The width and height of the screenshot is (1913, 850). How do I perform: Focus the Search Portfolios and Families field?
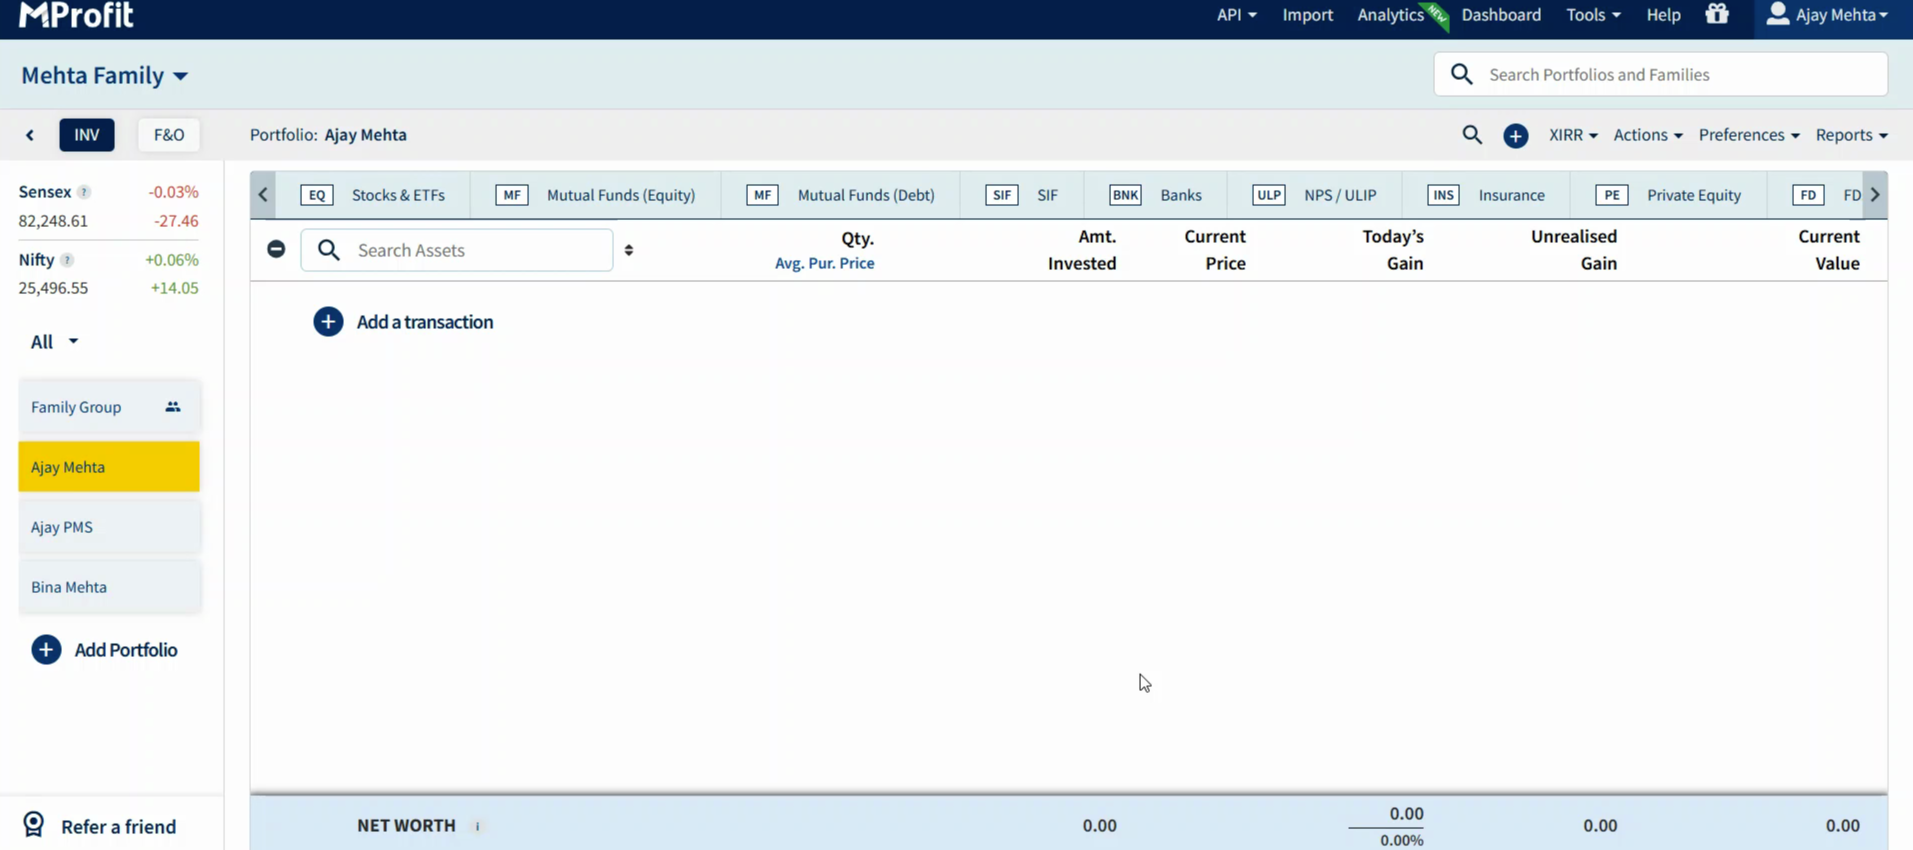coord(1661,74)
